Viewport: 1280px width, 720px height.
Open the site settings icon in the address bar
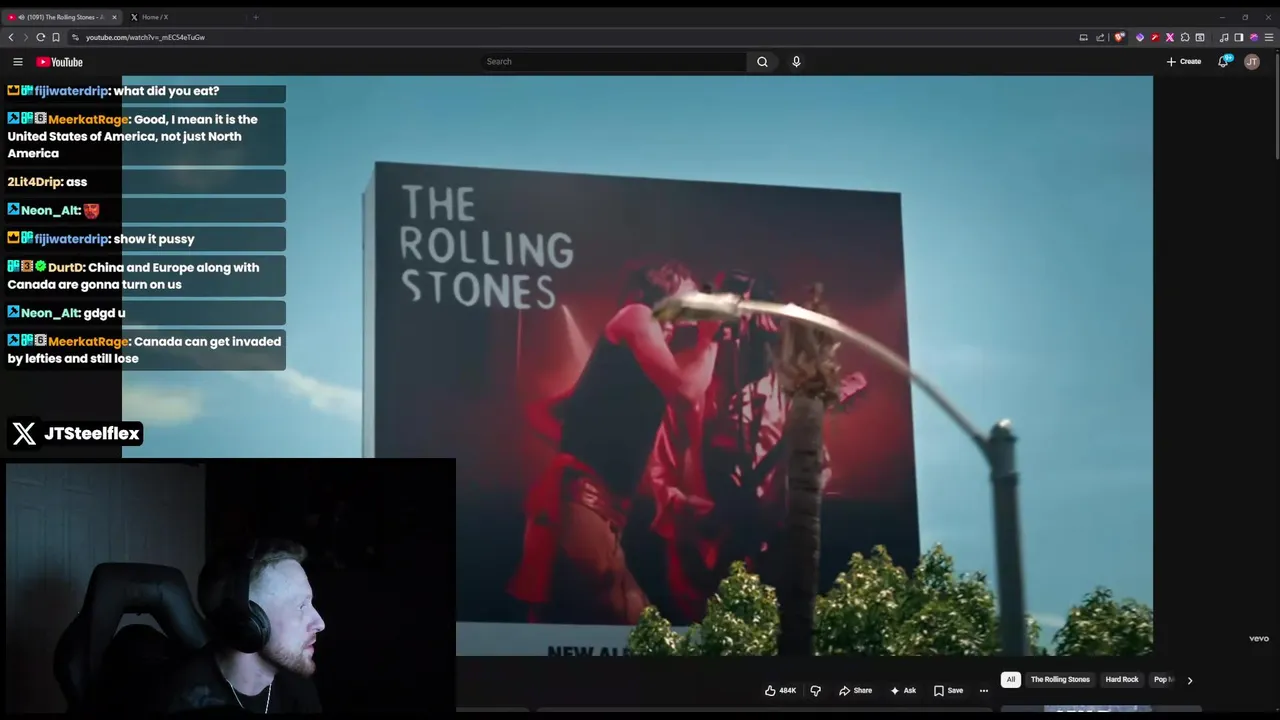(75, 37)
